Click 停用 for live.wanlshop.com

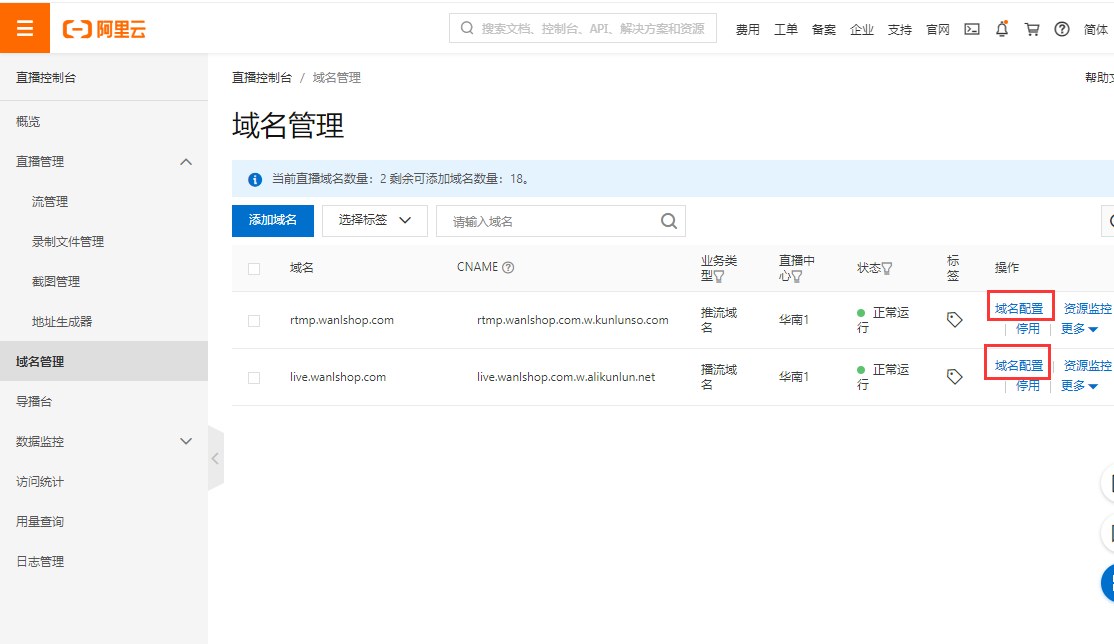coord(1027,385)
